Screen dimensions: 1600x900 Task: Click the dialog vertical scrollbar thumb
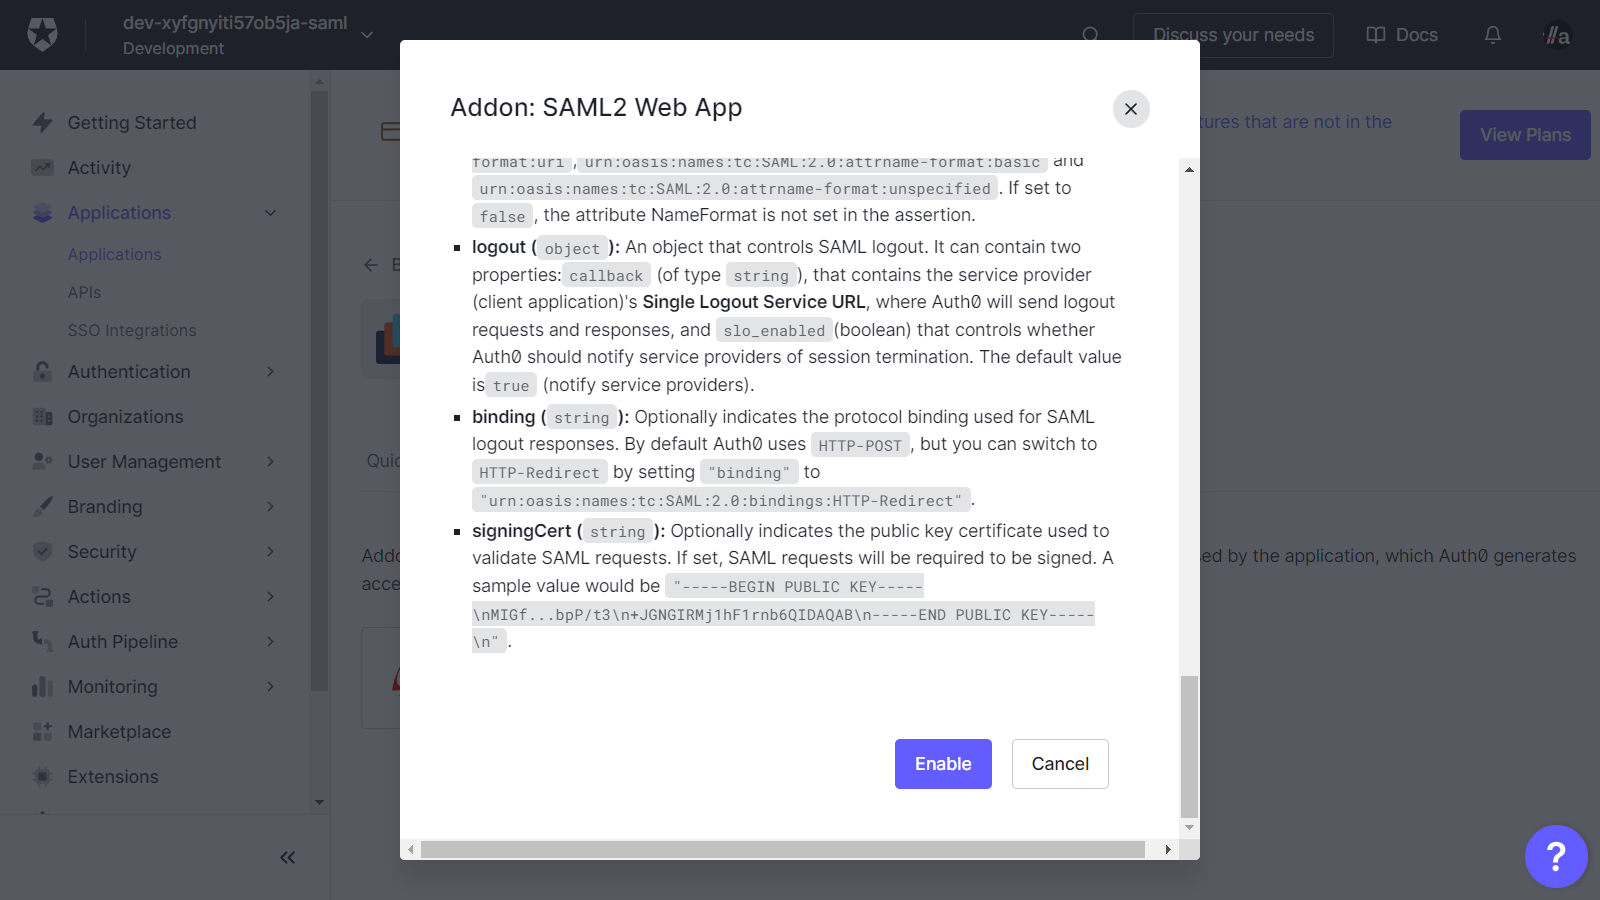tap(1189, 746)
